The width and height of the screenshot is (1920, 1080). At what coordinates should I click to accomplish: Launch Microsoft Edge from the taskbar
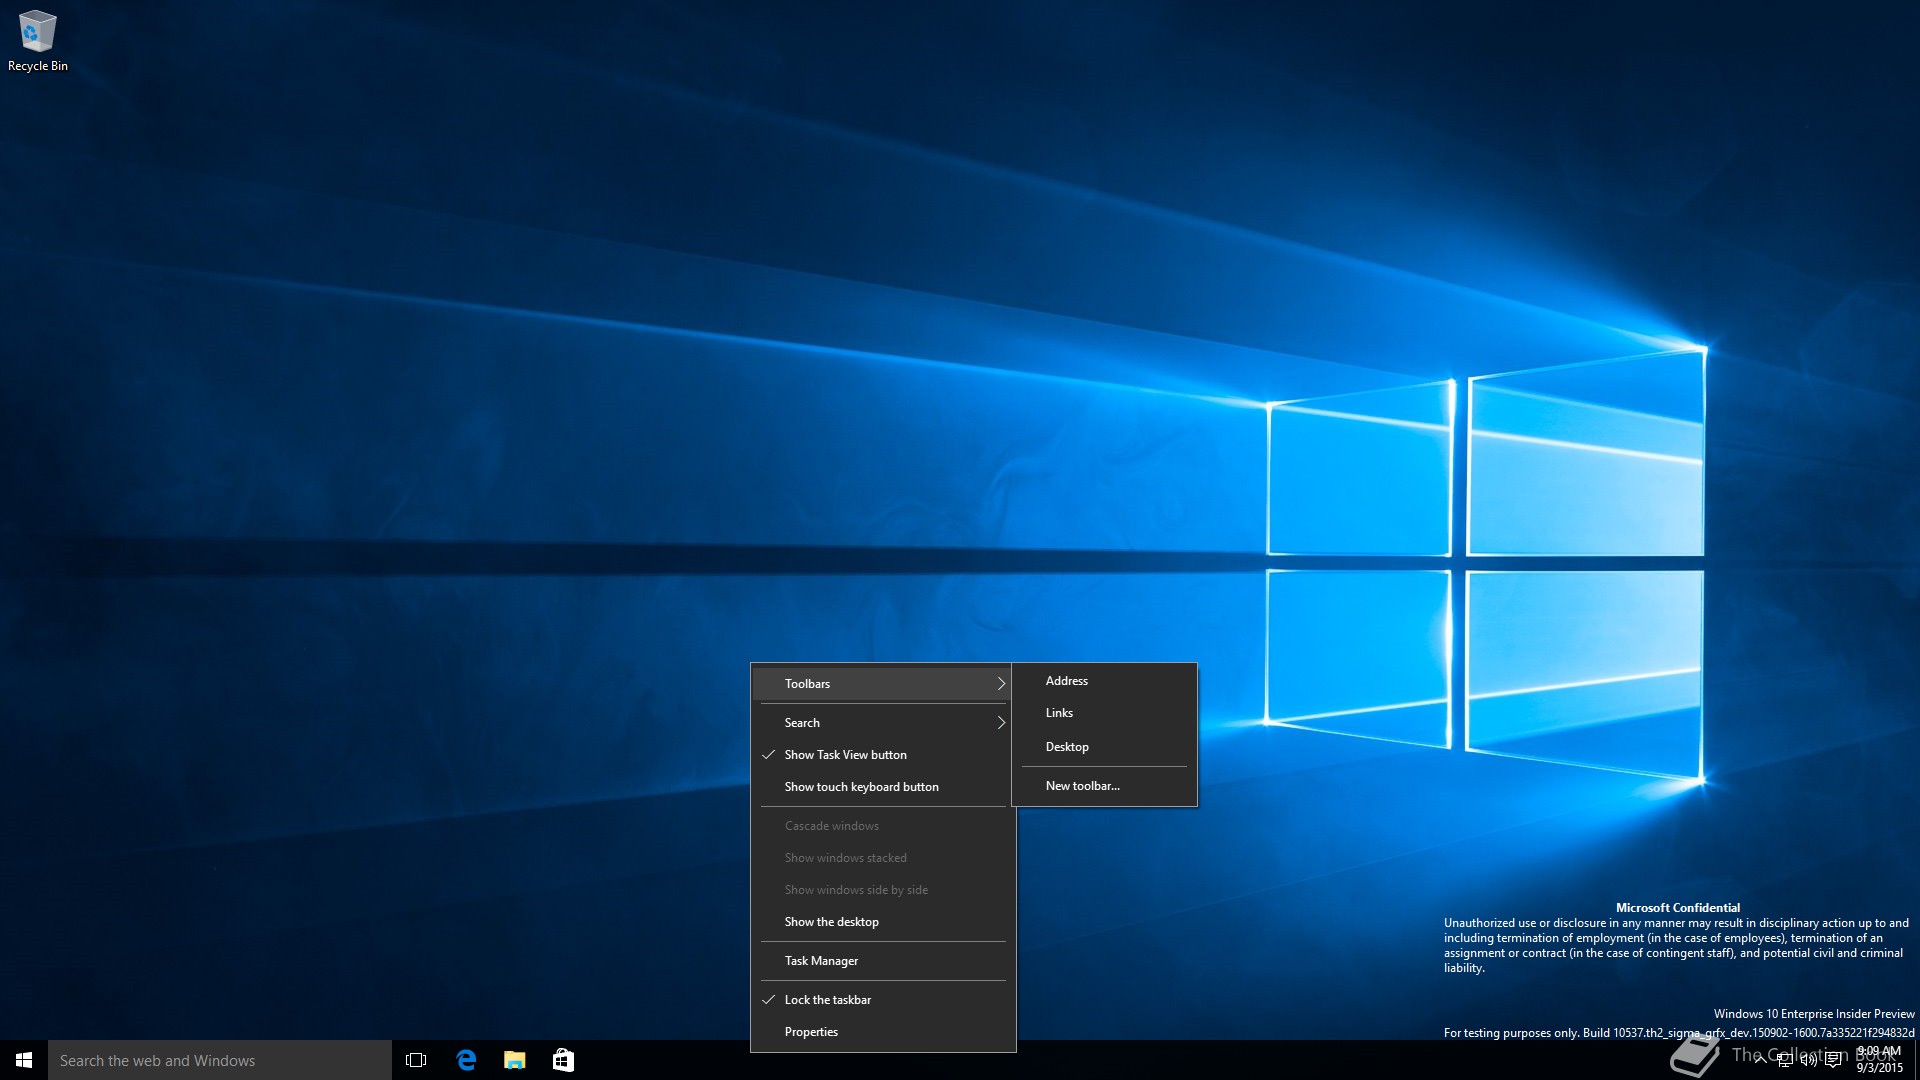[x=466, y=1060]
